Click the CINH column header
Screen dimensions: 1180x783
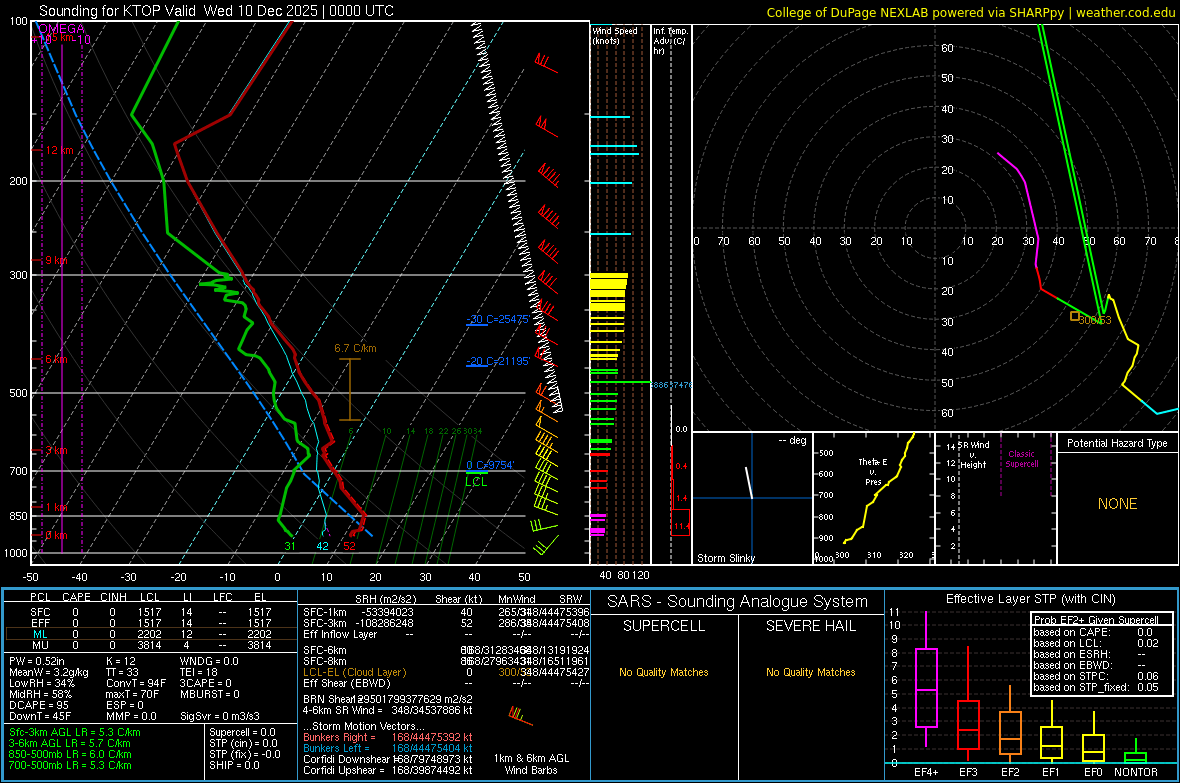click(x=113, y=597)
